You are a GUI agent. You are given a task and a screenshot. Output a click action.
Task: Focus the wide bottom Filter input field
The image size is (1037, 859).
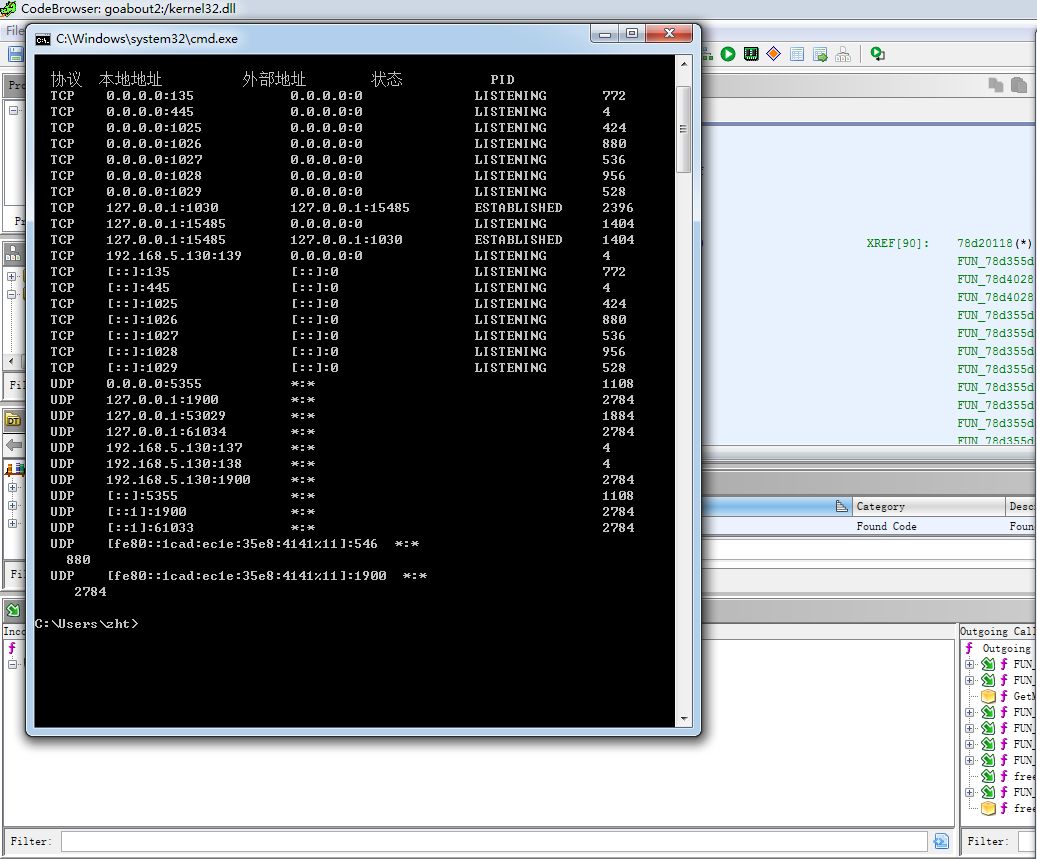pos(494,841)
